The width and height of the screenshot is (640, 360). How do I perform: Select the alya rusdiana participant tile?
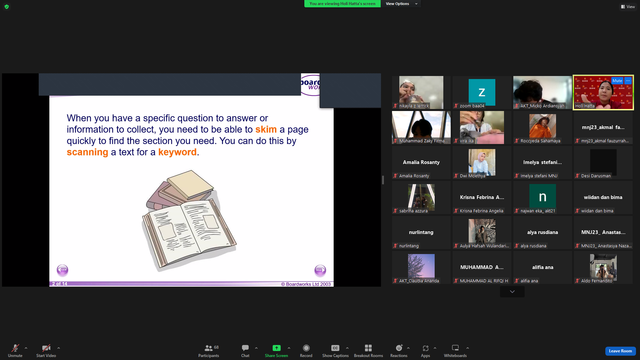pos(542,233)
